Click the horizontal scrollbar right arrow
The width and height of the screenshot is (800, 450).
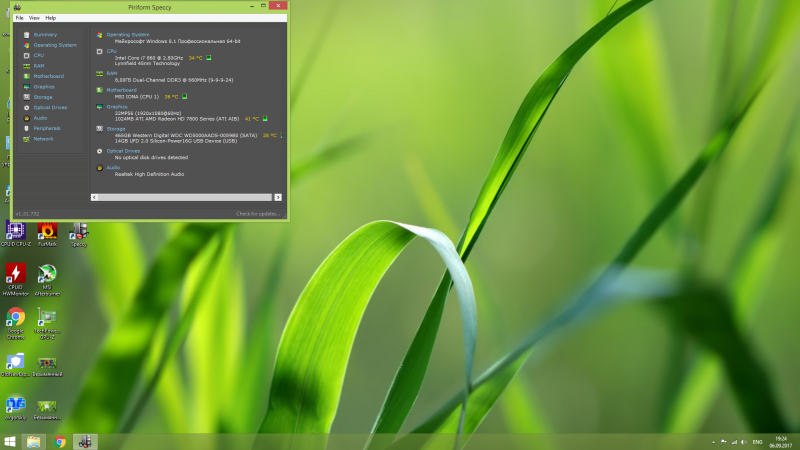click(x=278, y=196)
